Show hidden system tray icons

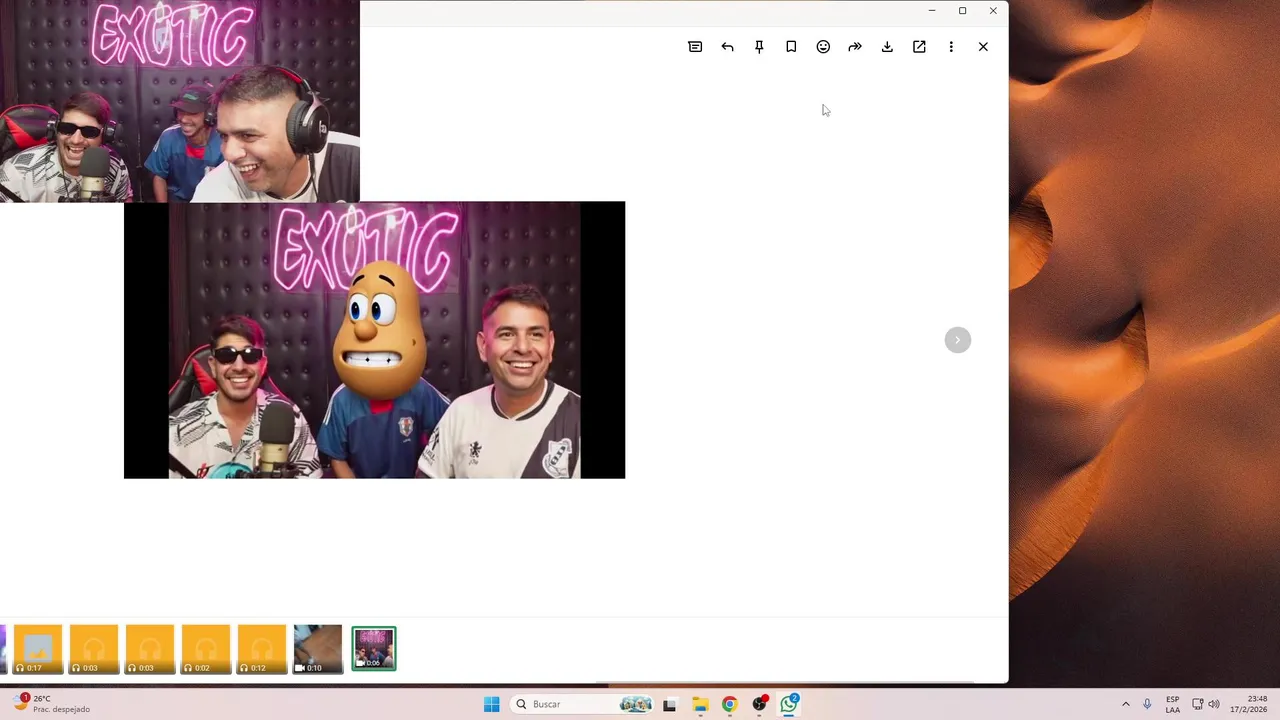tap(1125, 704)
